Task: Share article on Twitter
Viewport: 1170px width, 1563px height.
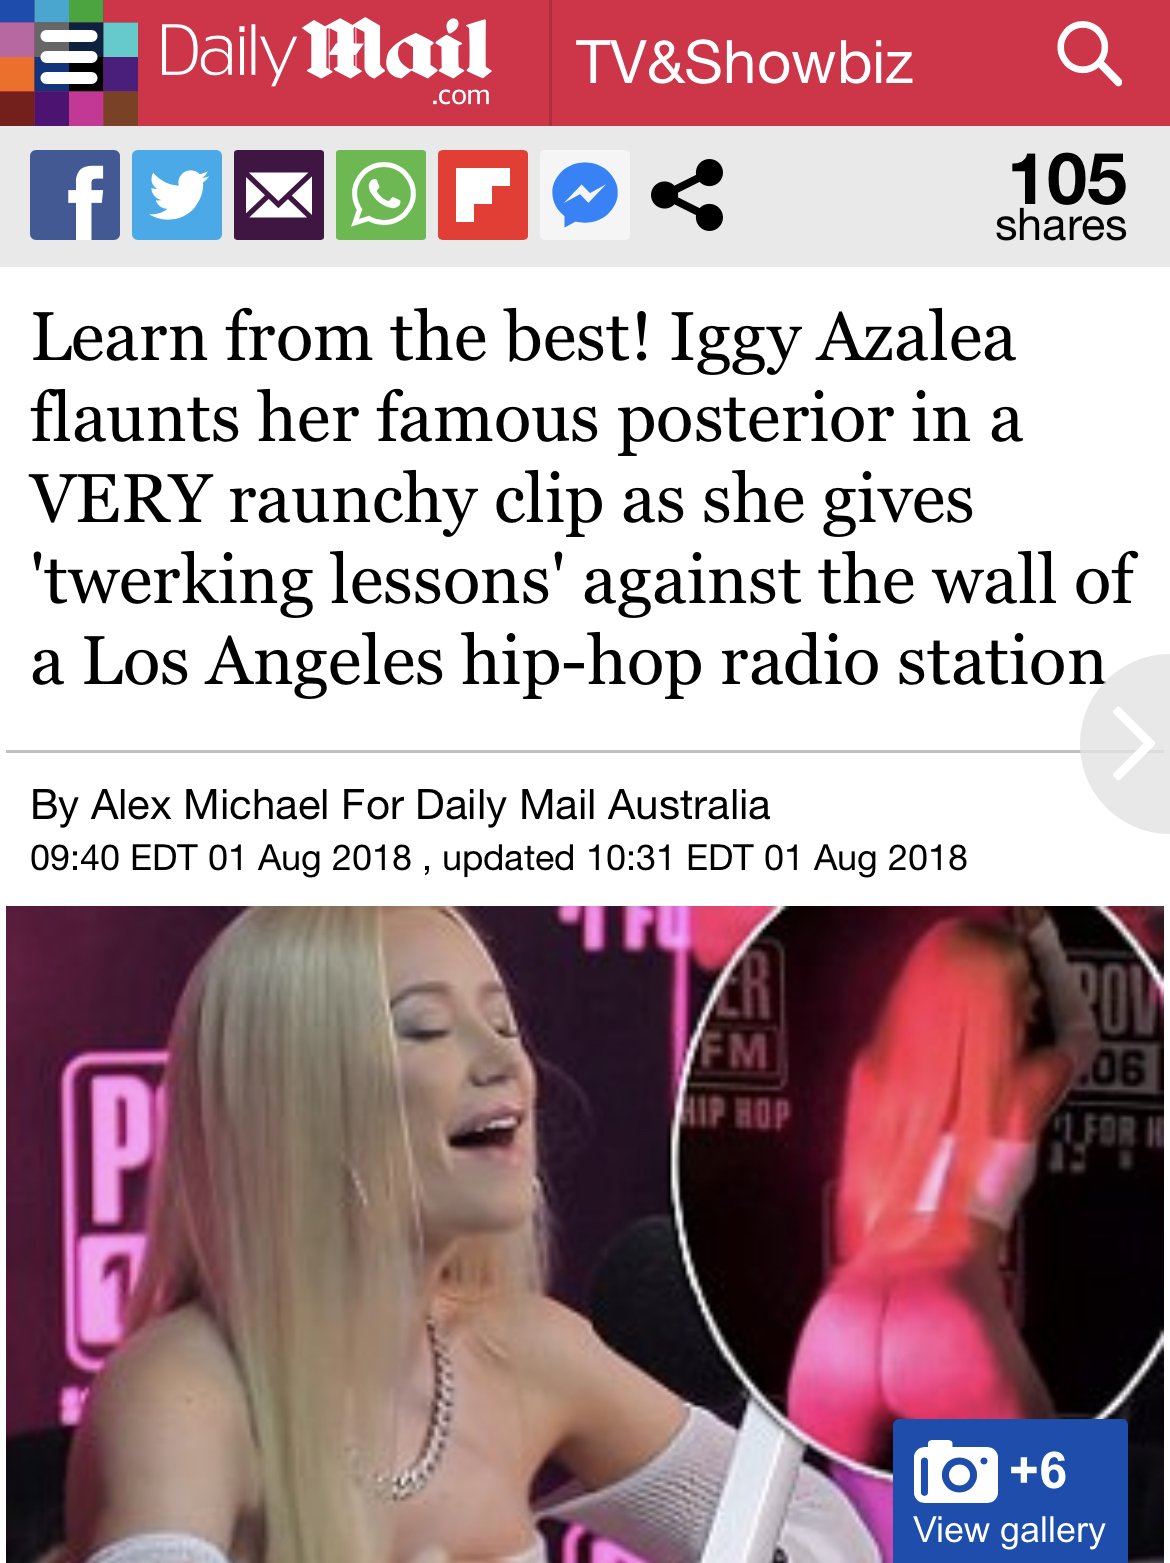Action: click(x=177, y=195)
